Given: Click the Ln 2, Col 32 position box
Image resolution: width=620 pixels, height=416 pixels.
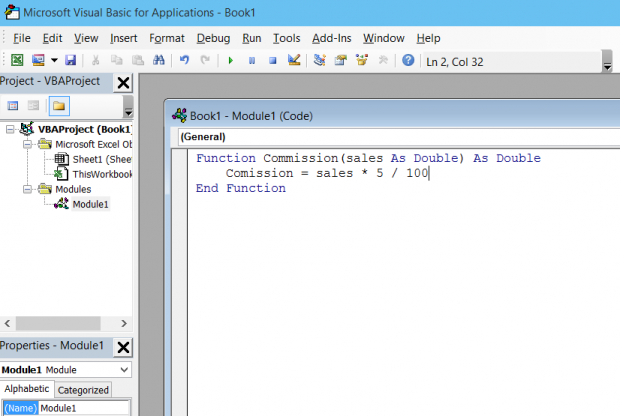Looking at the screenshot, I should coord(510,62).
